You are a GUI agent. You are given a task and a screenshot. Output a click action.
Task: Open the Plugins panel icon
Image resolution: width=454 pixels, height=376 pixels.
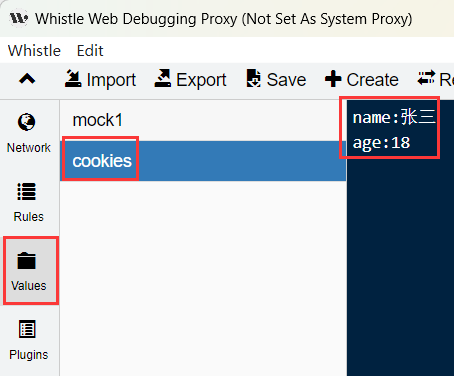click(x=27, y=329)
